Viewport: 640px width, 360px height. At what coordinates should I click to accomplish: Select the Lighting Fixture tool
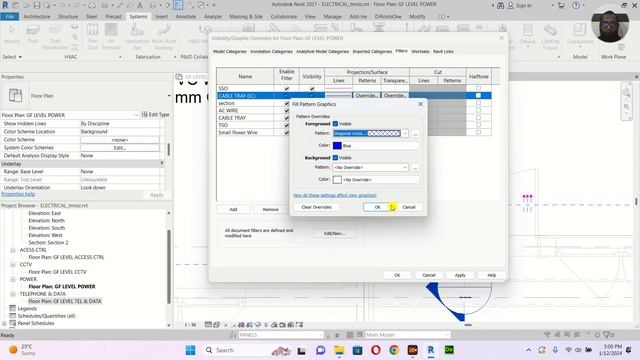pyautogui.click(x=550, y=36)
